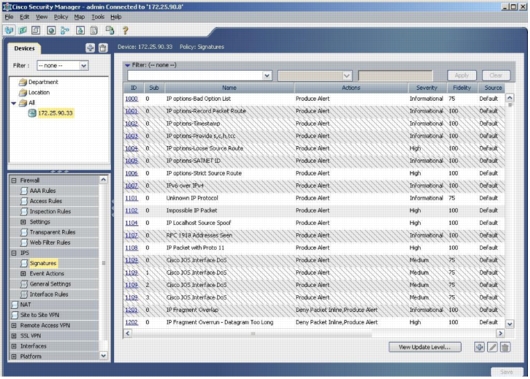Image resolution: width=530 pixels, height=379 pixels.
Task: Click the Apply filter button
Action: pyautogui.click(x=462, y=75)
